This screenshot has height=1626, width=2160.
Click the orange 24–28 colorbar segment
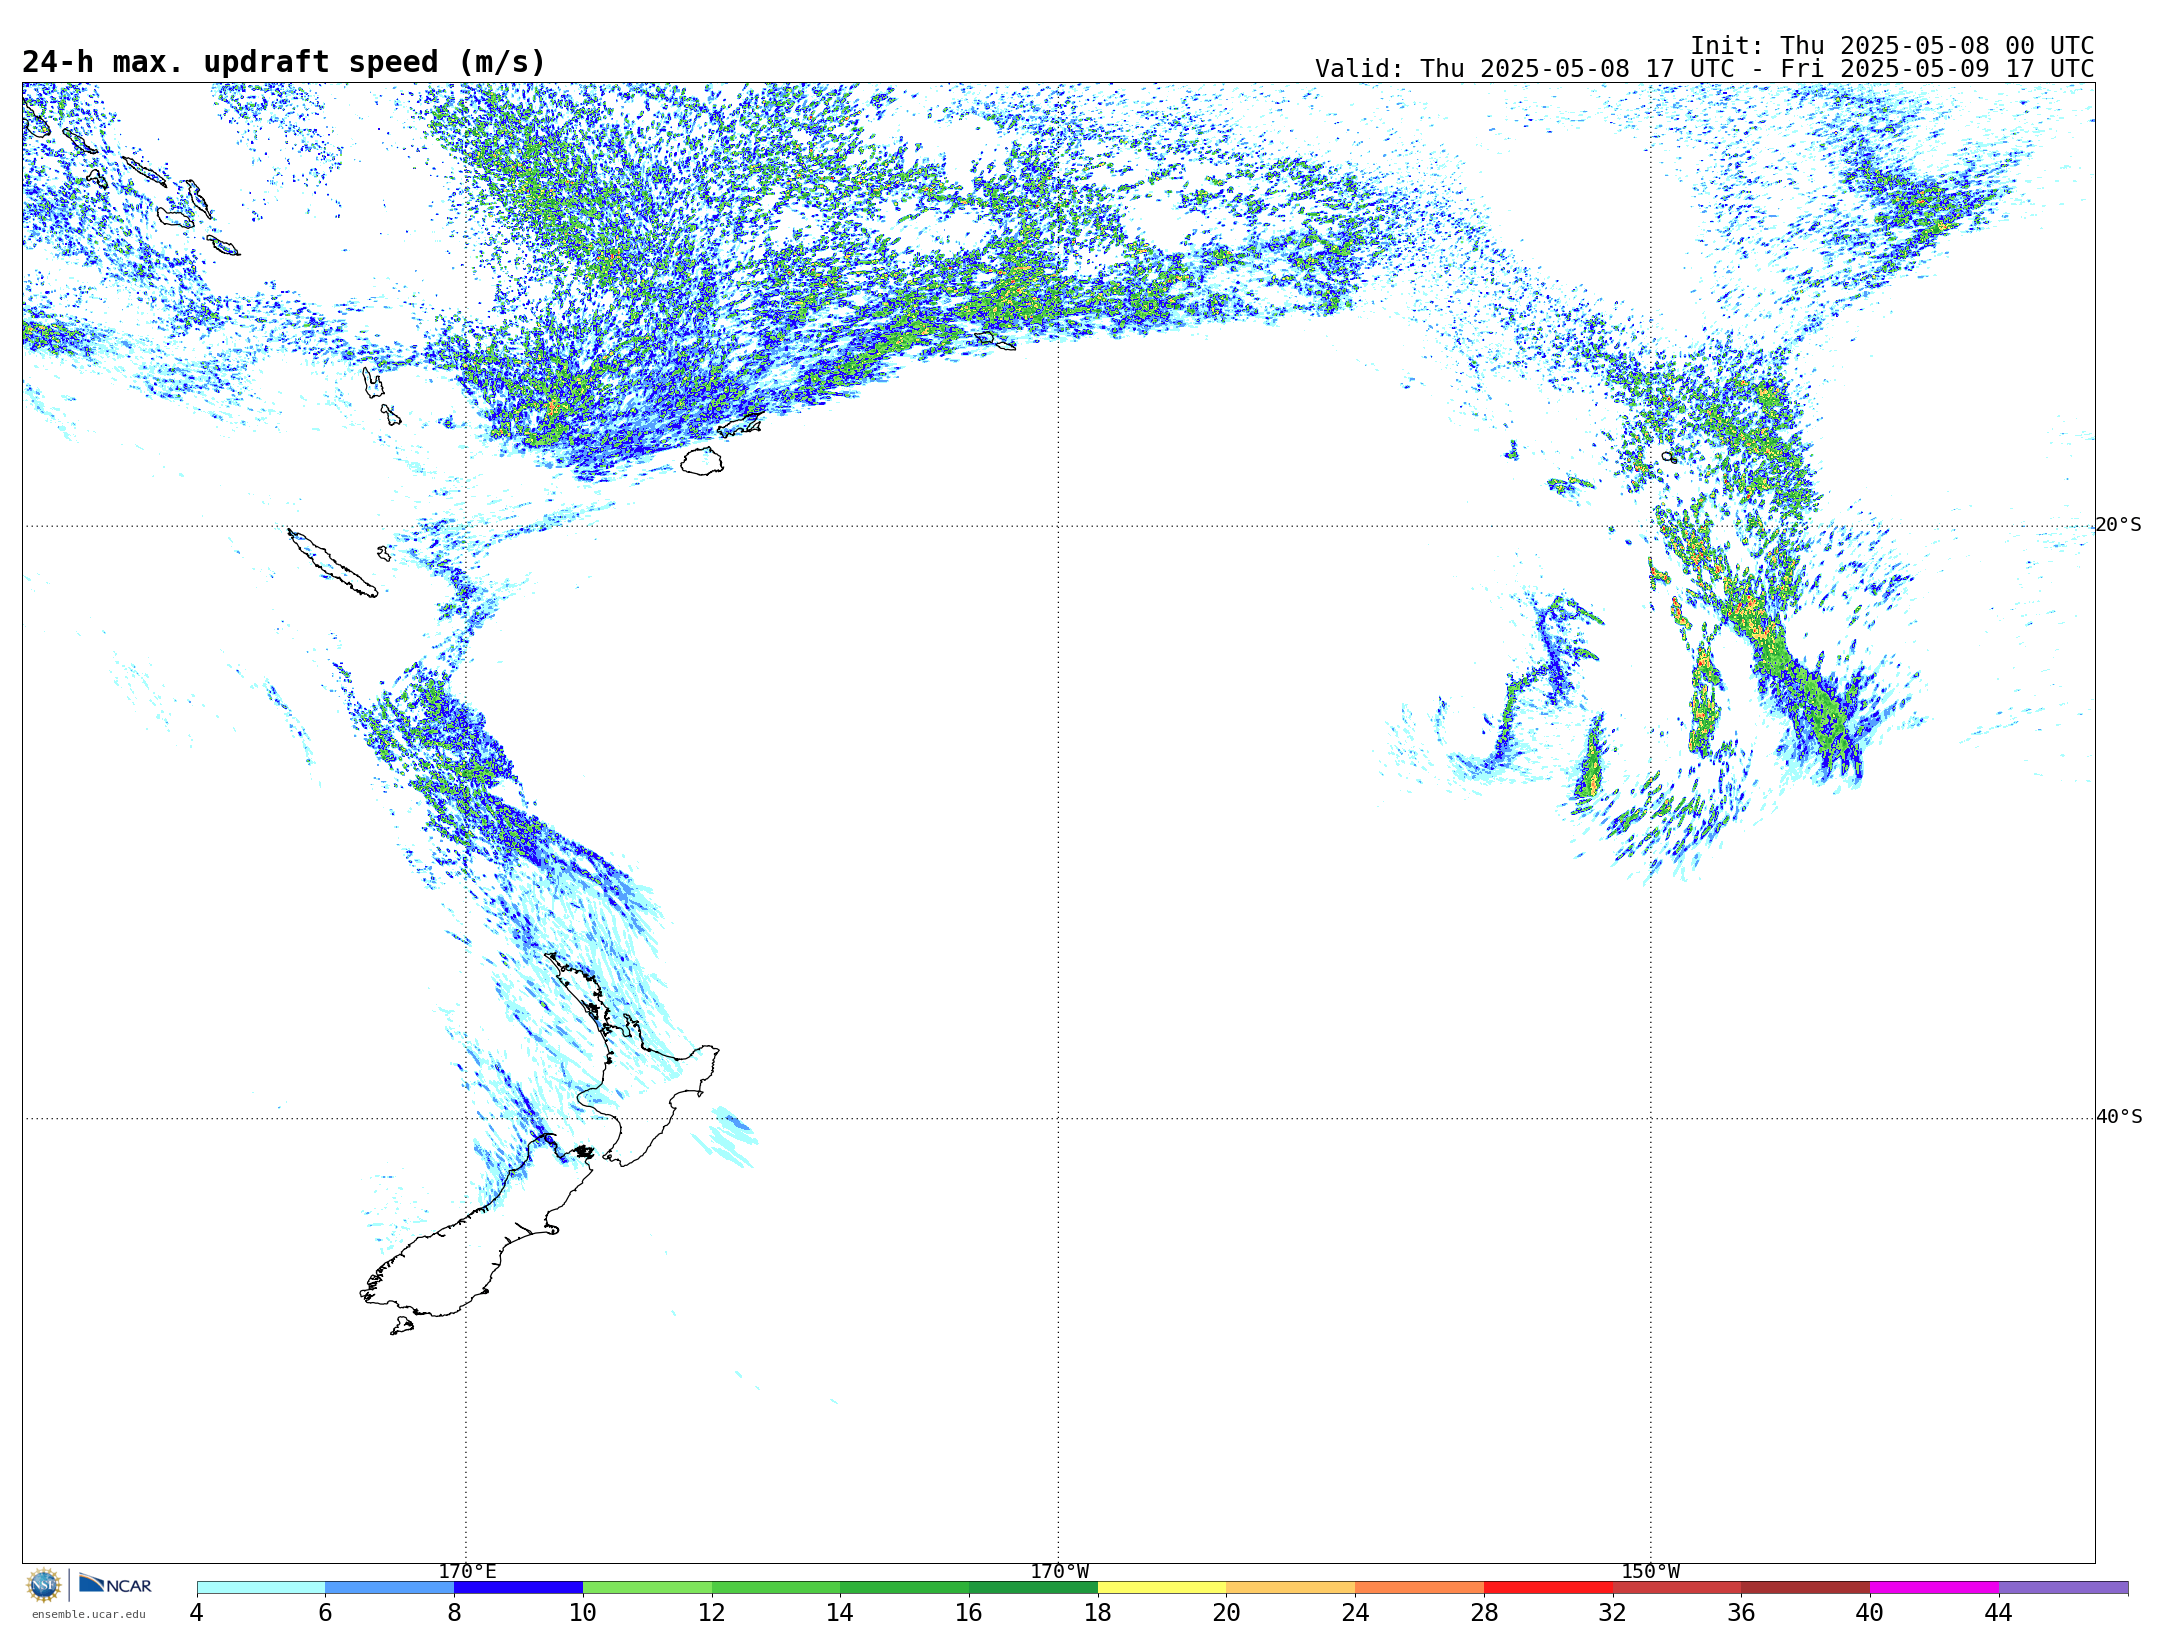pyautogui.click(x=1419, y=1587)
